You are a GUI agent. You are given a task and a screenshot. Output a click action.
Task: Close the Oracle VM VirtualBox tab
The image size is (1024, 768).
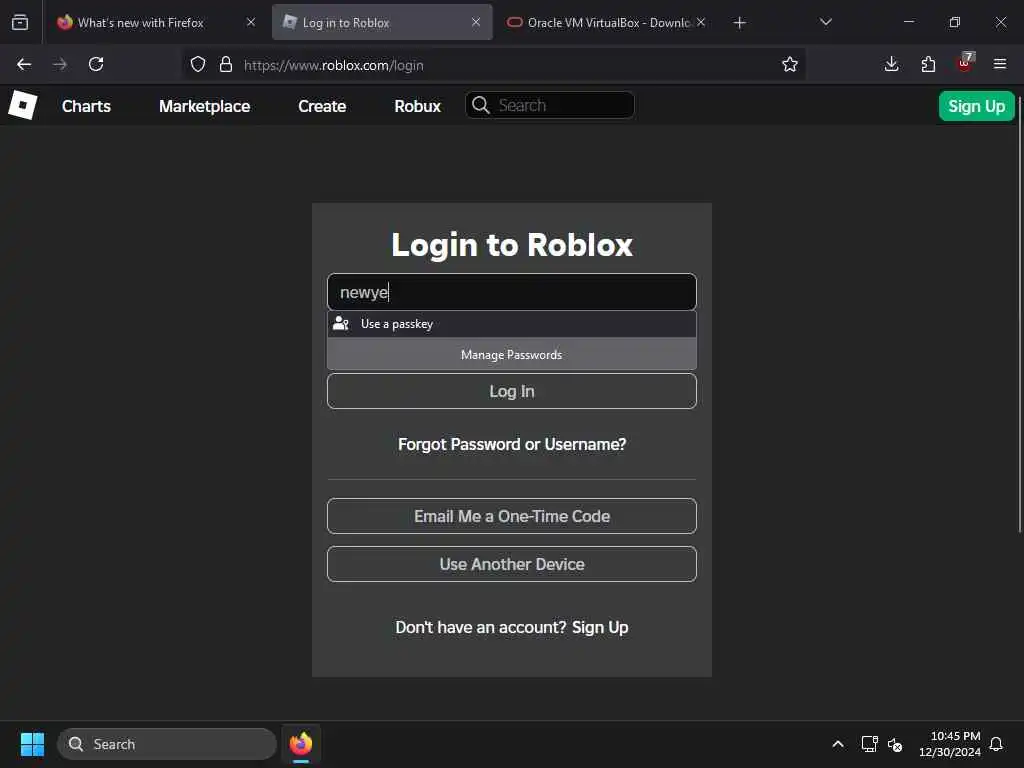tap(701, 22)
